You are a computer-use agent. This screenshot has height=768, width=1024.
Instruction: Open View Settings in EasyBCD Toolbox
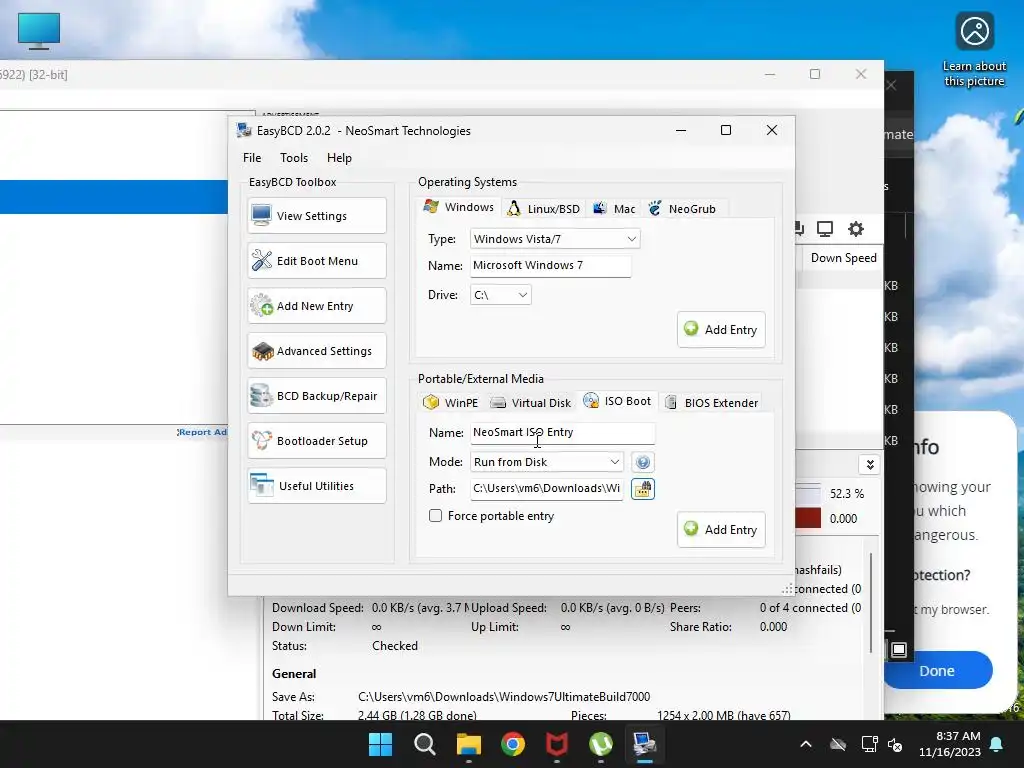[317, 216]
